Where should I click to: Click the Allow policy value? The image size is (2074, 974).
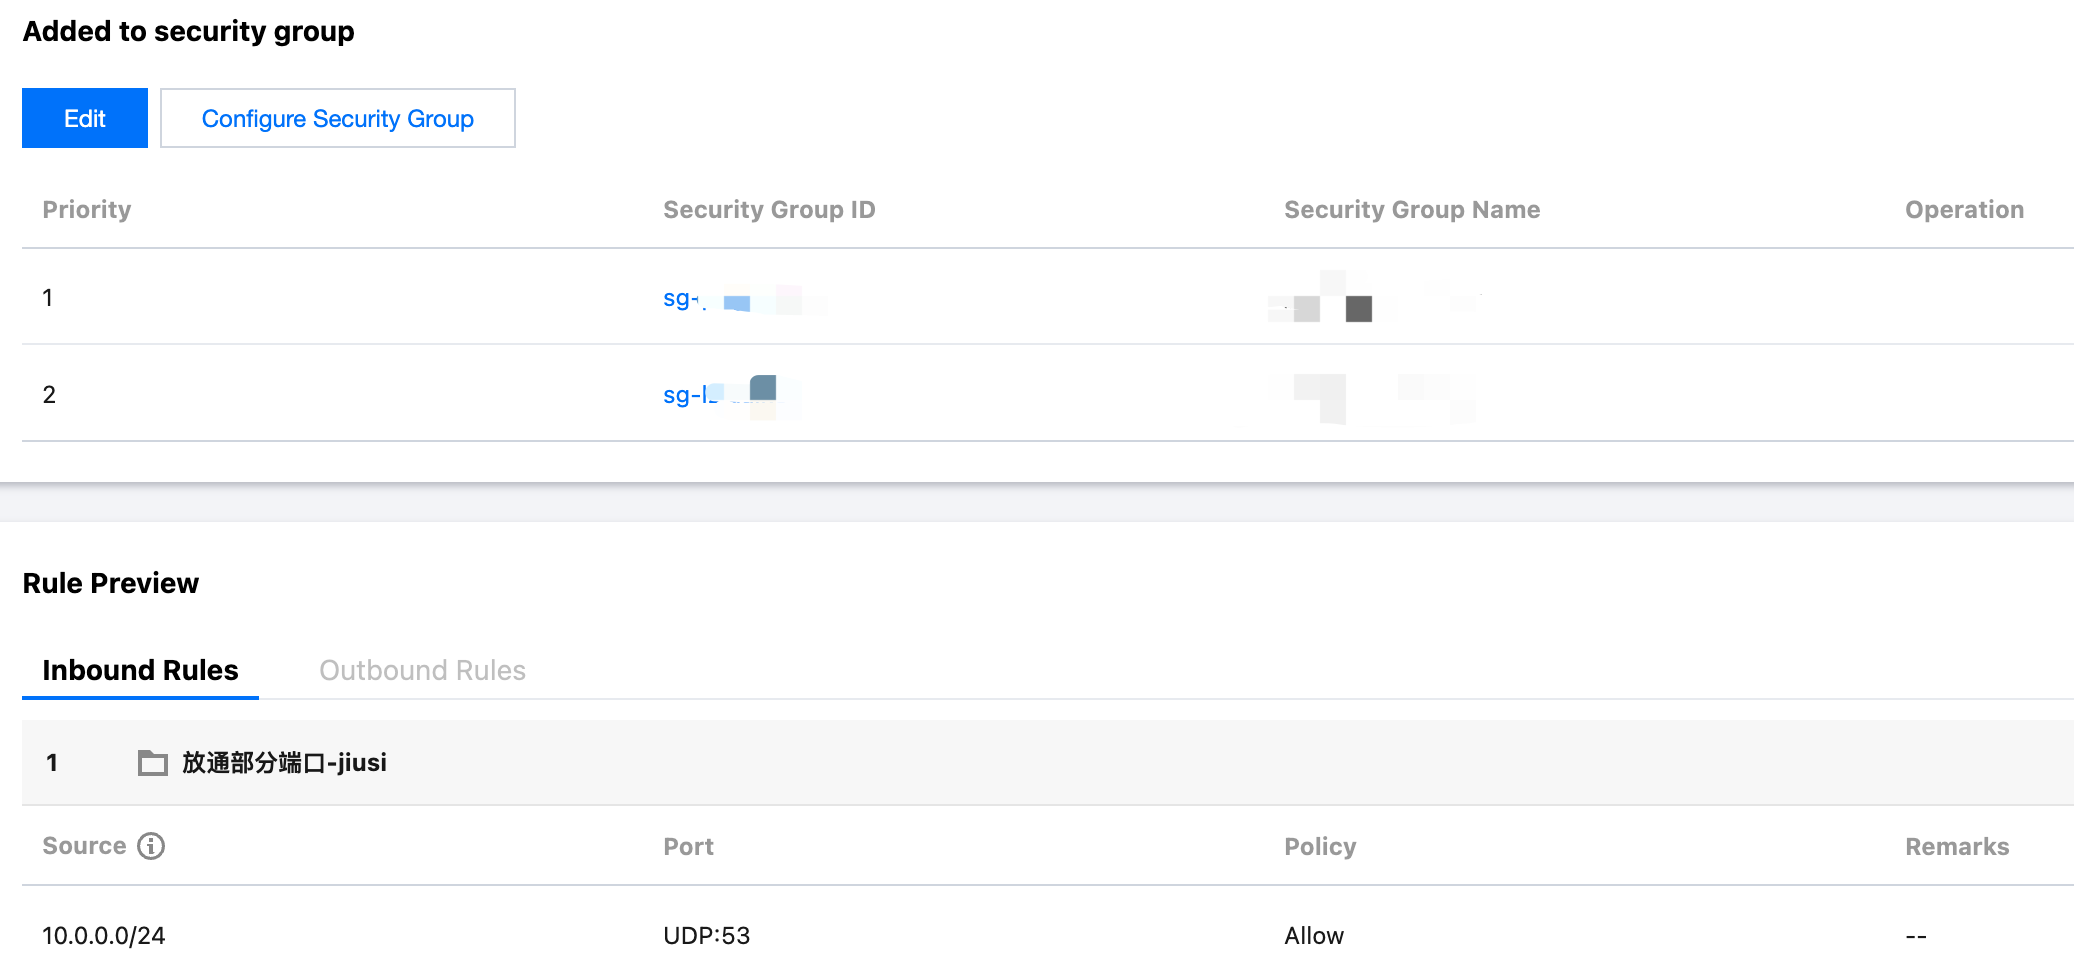(x=1314, y=936)
